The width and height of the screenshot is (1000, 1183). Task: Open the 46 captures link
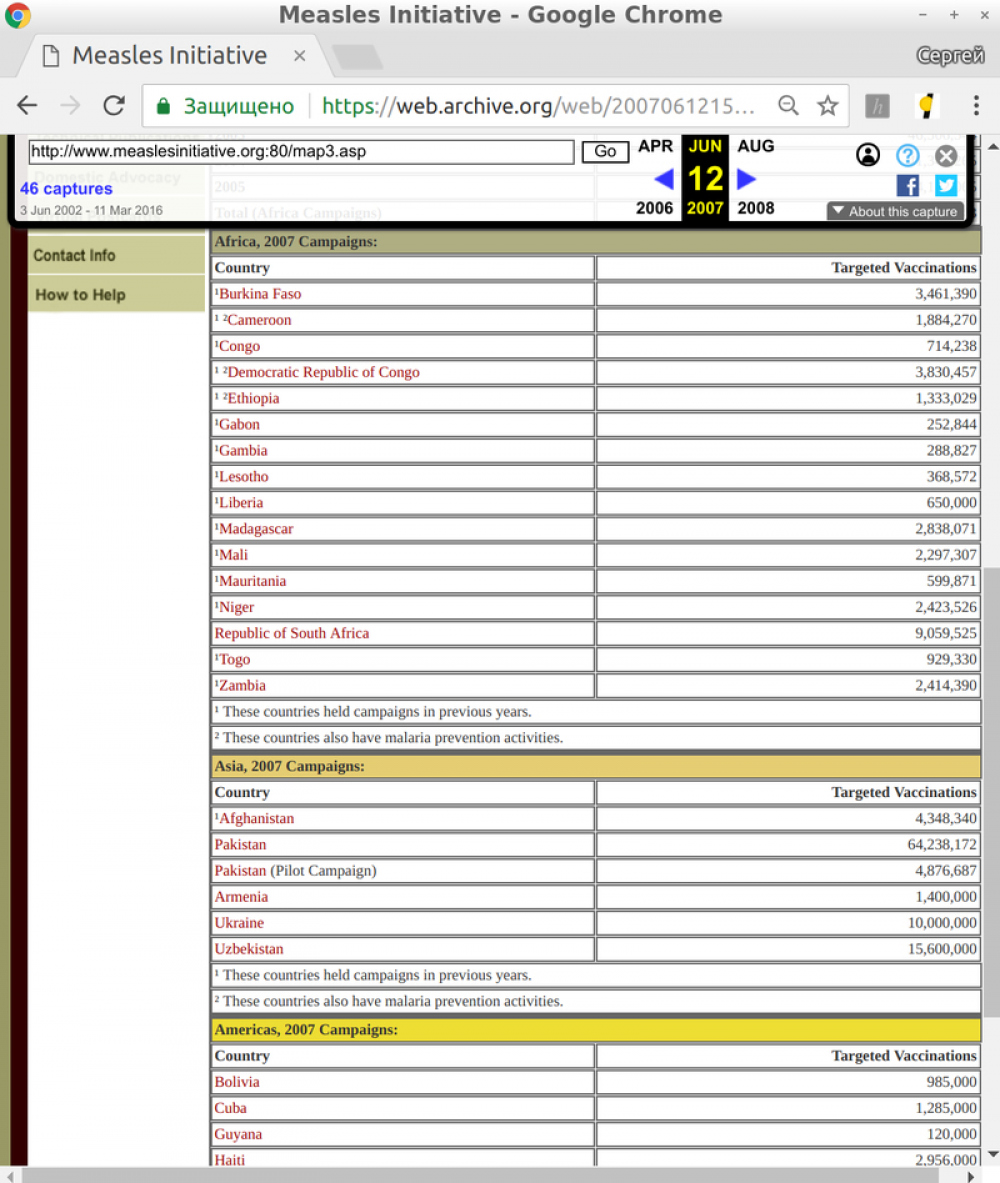coord(66,189)
